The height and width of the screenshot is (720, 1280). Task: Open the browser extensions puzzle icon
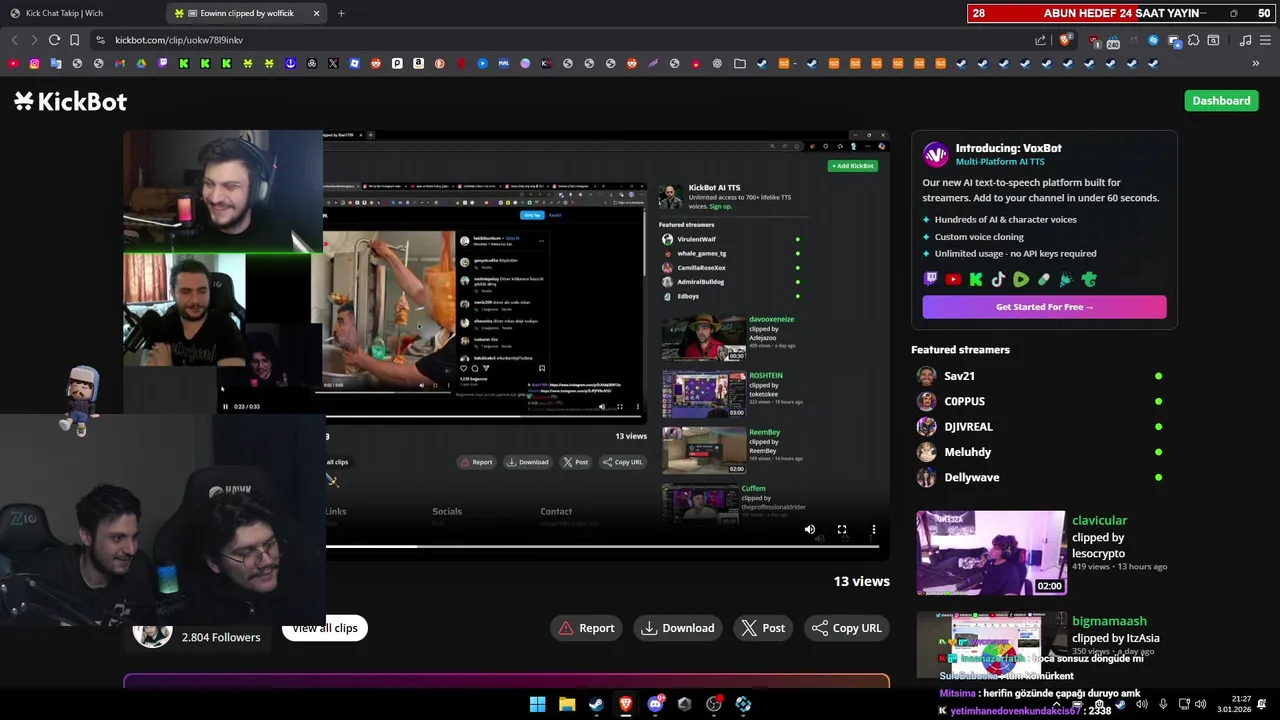coord(1193,40)
